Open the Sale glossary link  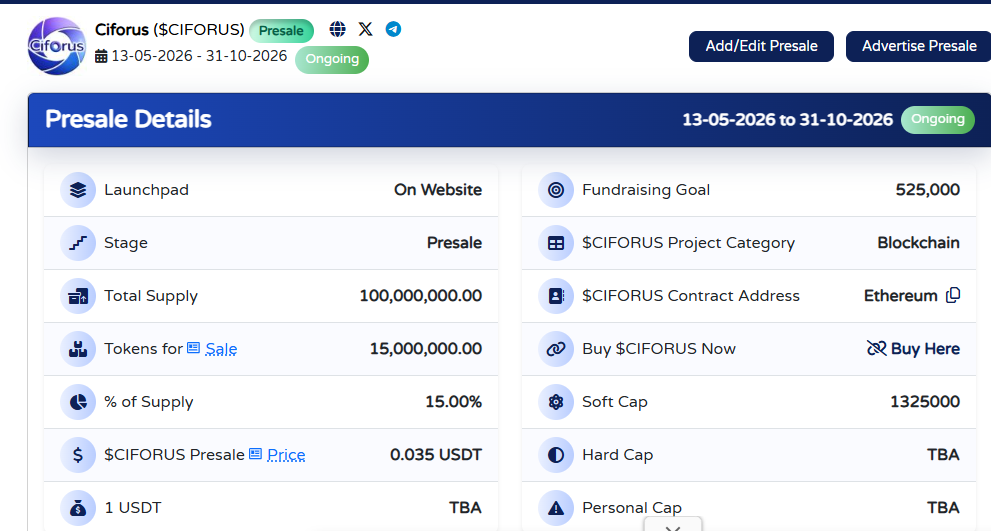(x=221, y=349)
